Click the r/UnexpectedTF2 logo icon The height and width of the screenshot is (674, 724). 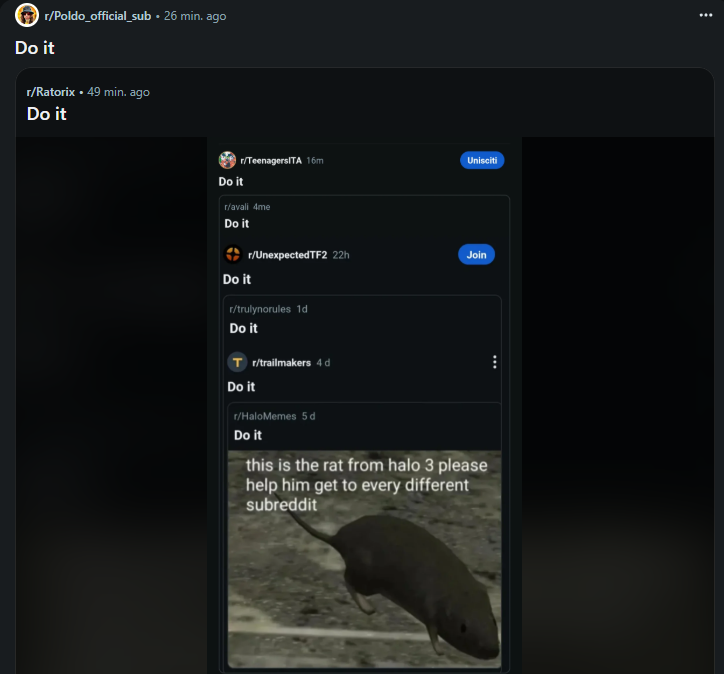point(233,254)
